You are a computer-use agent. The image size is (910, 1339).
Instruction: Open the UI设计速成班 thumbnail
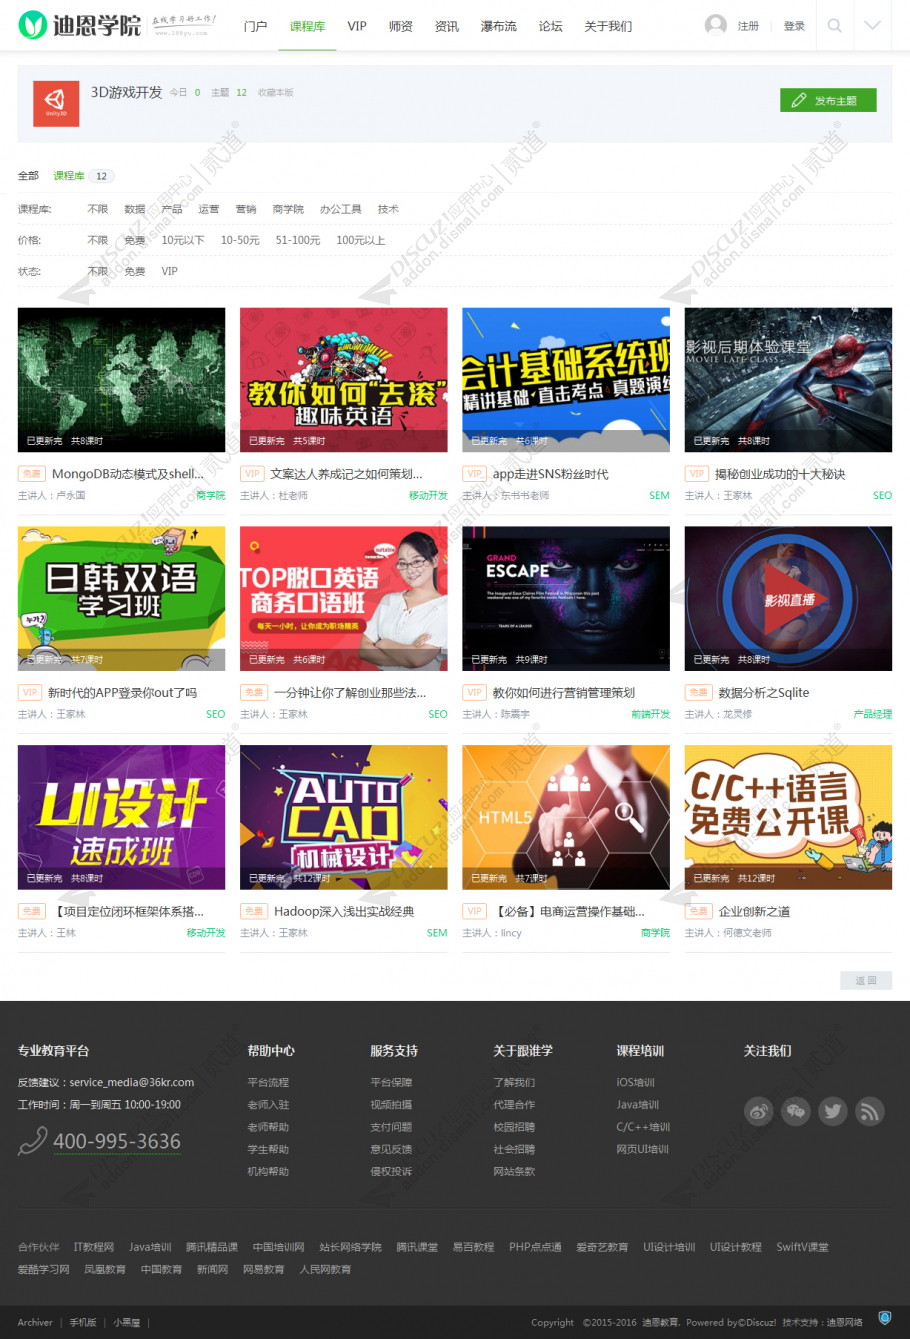[x=122, y=817]
